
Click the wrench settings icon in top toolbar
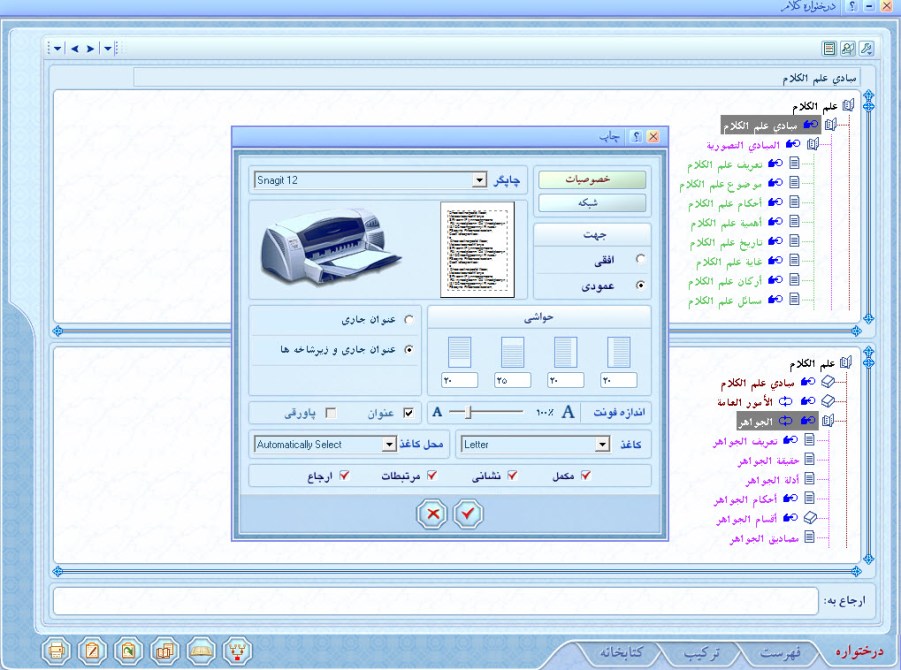tap(866, 48)
